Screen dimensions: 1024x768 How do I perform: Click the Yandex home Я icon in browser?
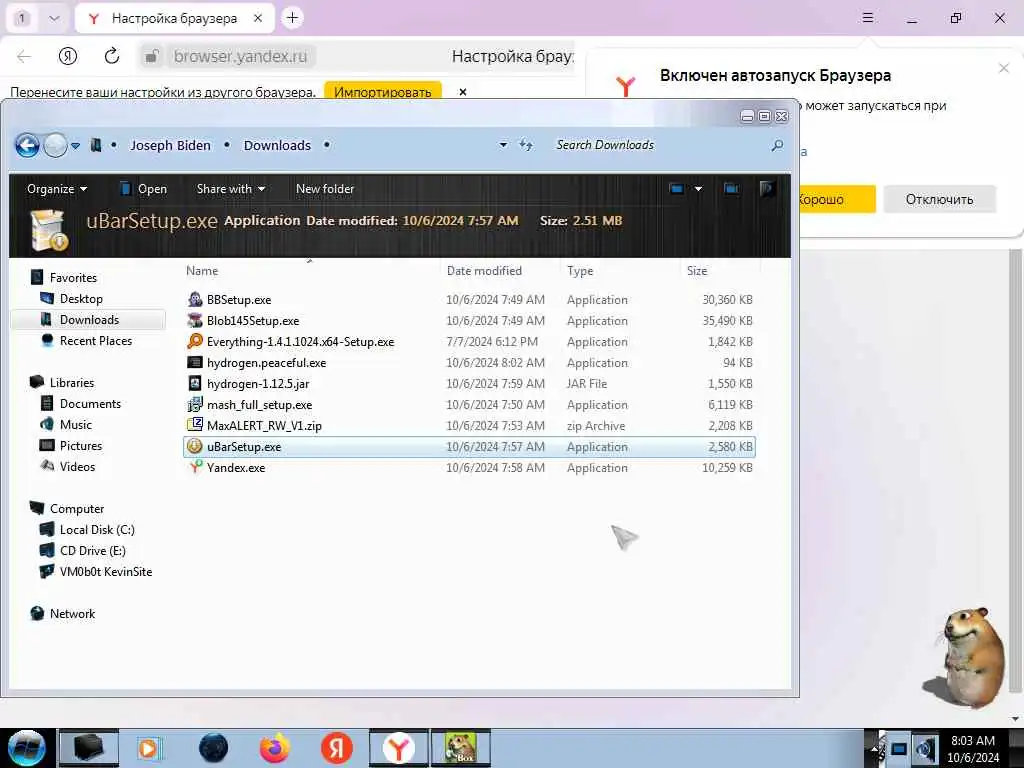(68, 56)
